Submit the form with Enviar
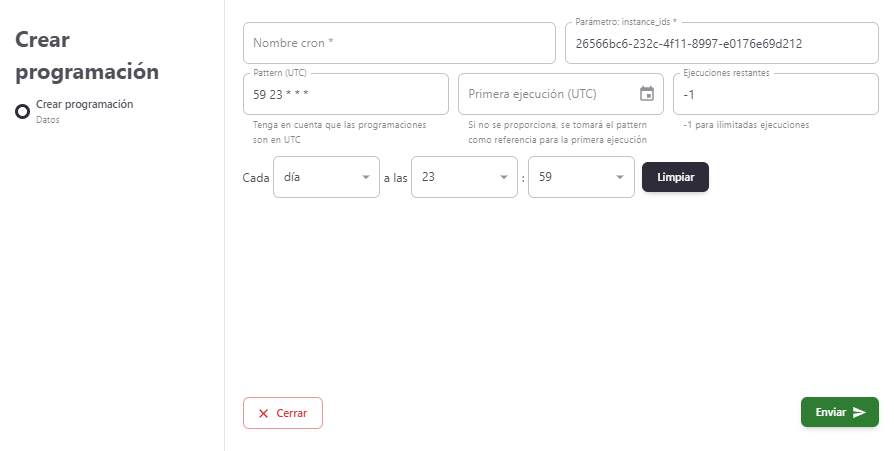The image size is (894, 451). 839,412
